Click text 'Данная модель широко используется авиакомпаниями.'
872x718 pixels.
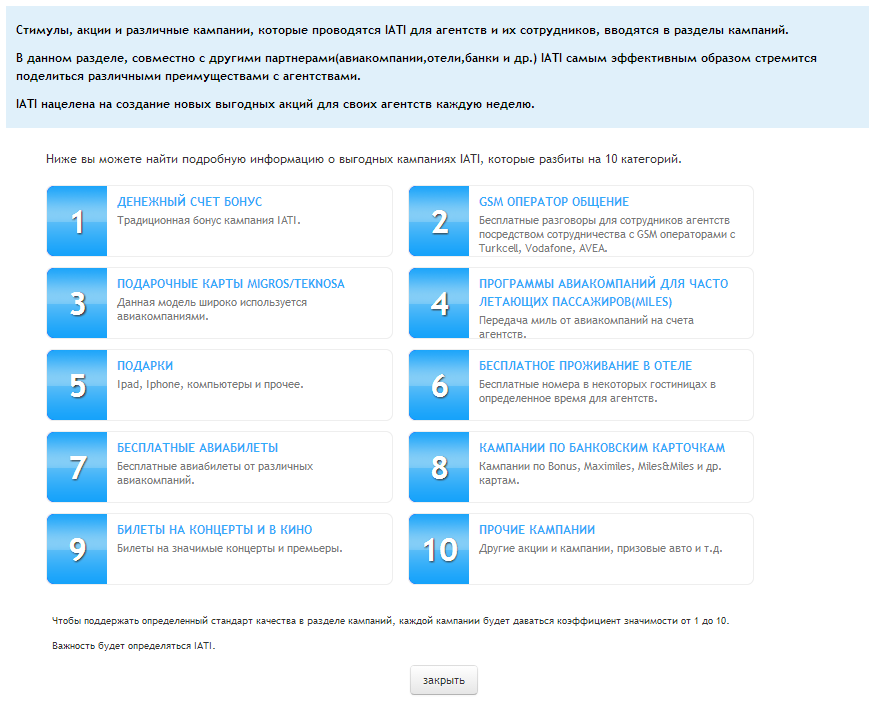[212, 309]
